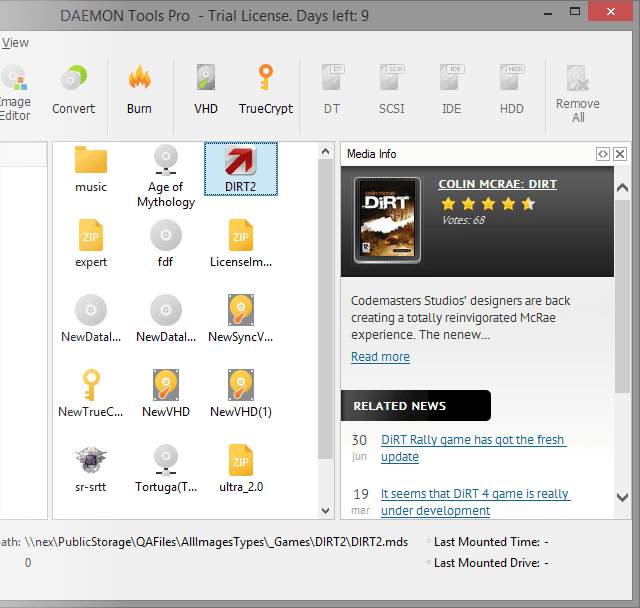Viewport: 640px width, 608px height.
Task: Launch the Convert image tool
Action: (73, 90)
